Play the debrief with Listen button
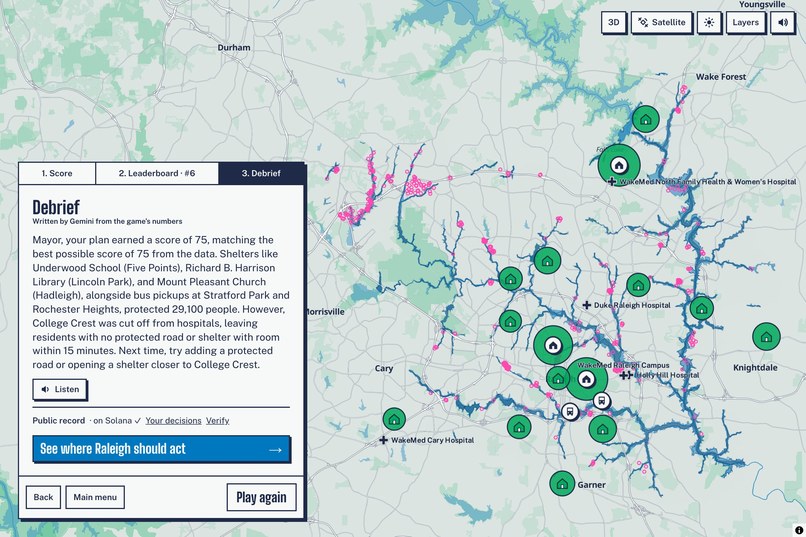The image size is (806, 537). pyautogui.click(x=60, y=389)
